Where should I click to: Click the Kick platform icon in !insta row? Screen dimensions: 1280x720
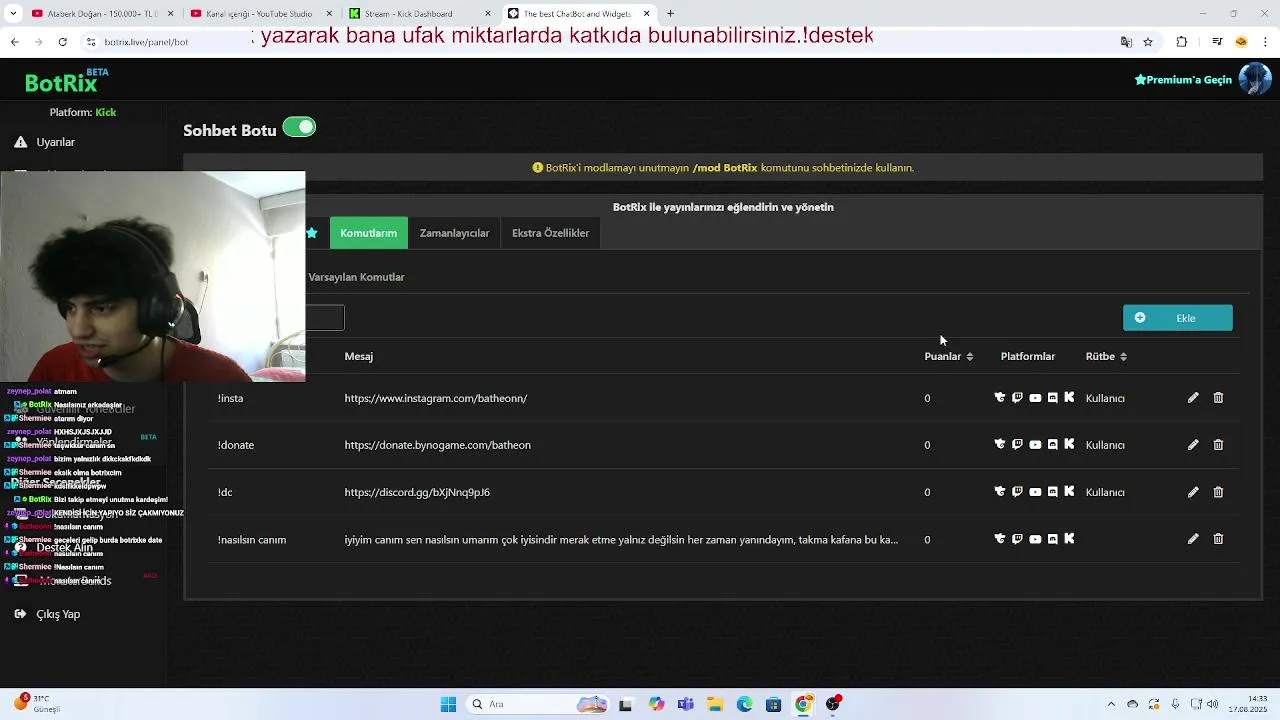click(x=1069, y=398)
